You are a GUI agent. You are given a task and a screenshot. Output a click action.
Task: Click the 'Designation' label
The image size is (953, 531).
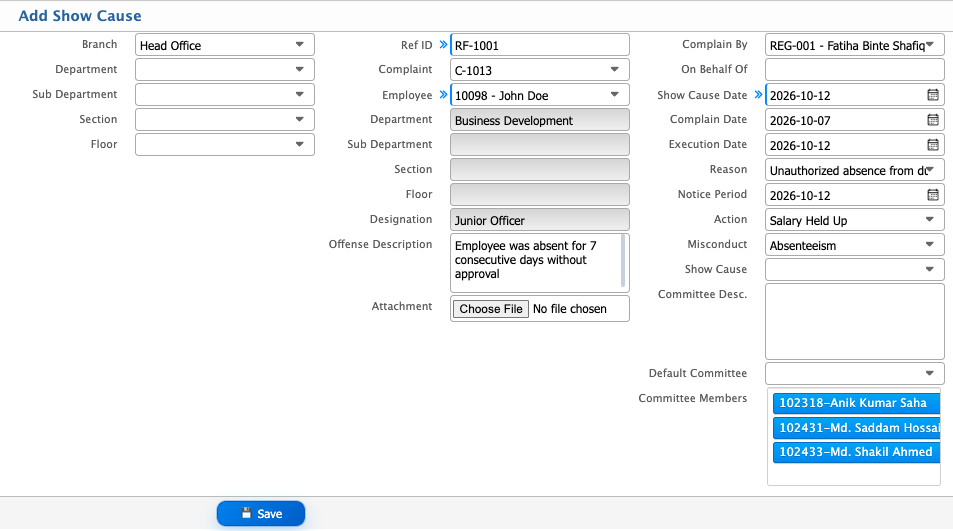pos(401,219)
